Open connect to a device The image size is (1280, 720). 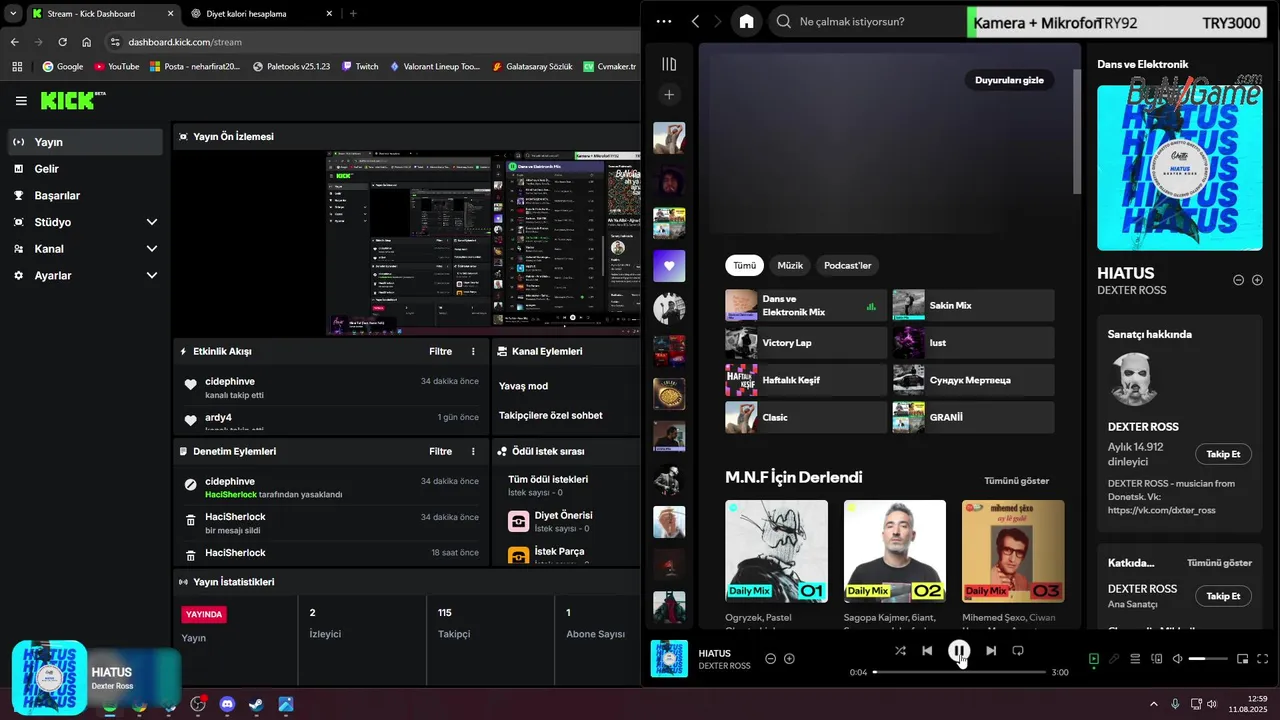tap(1157, 659)
